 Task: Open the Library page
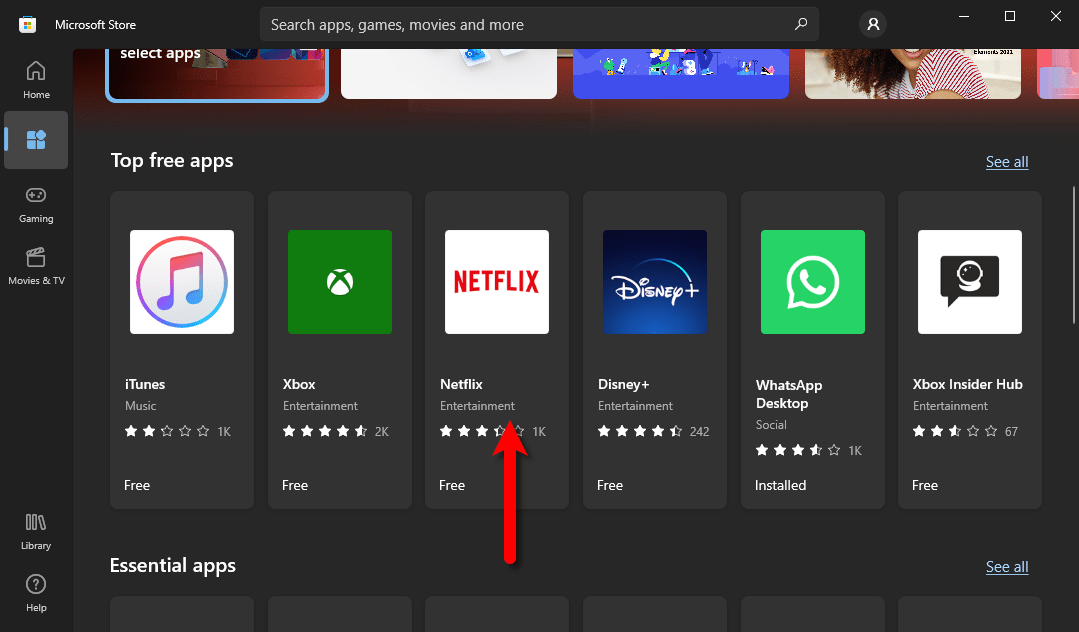[x=36, y=531]
